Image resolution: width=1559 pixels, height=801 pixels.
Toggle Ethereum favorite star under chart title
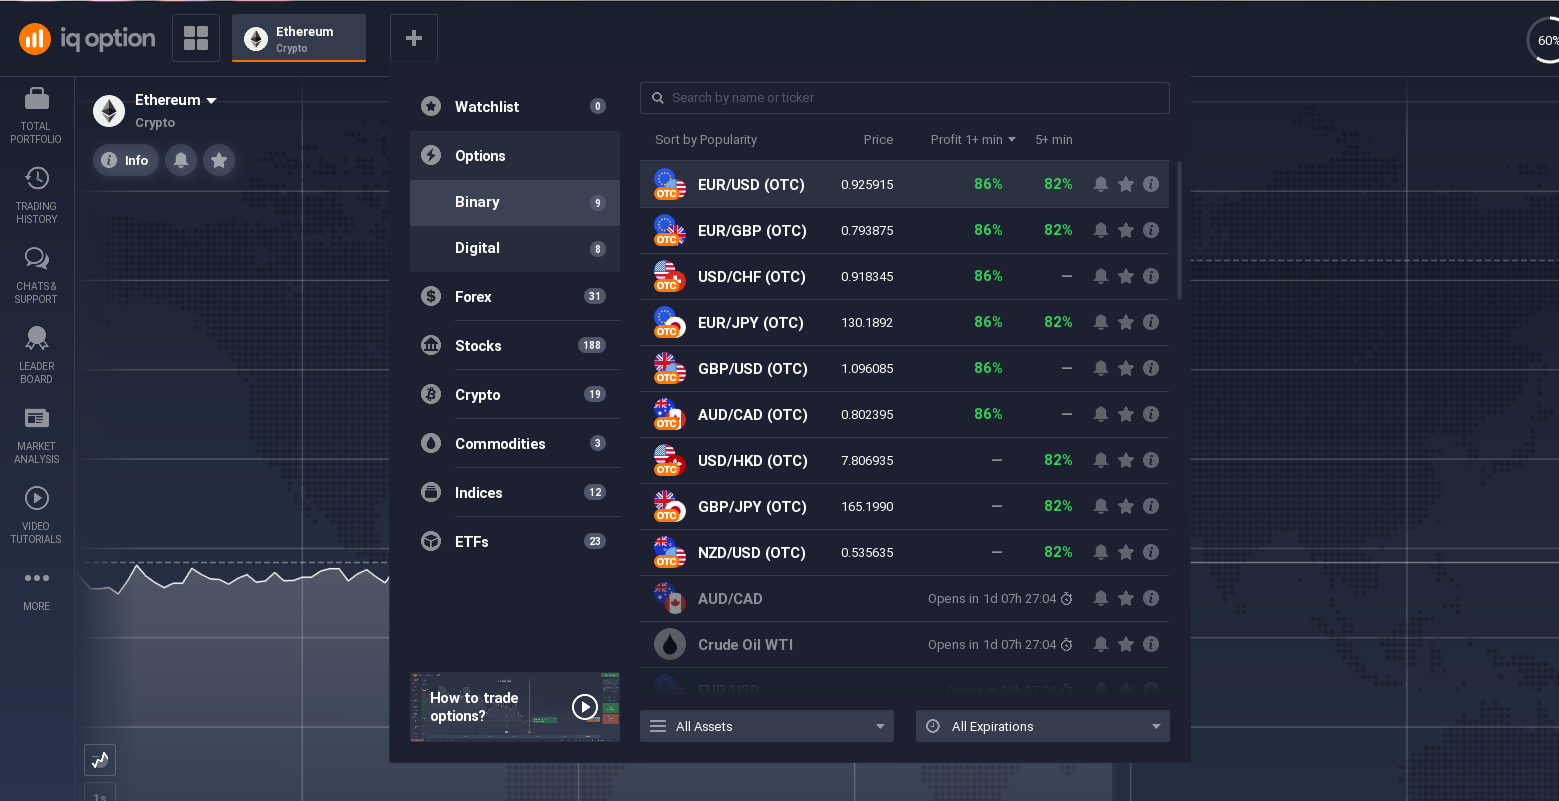click(219, 160)
